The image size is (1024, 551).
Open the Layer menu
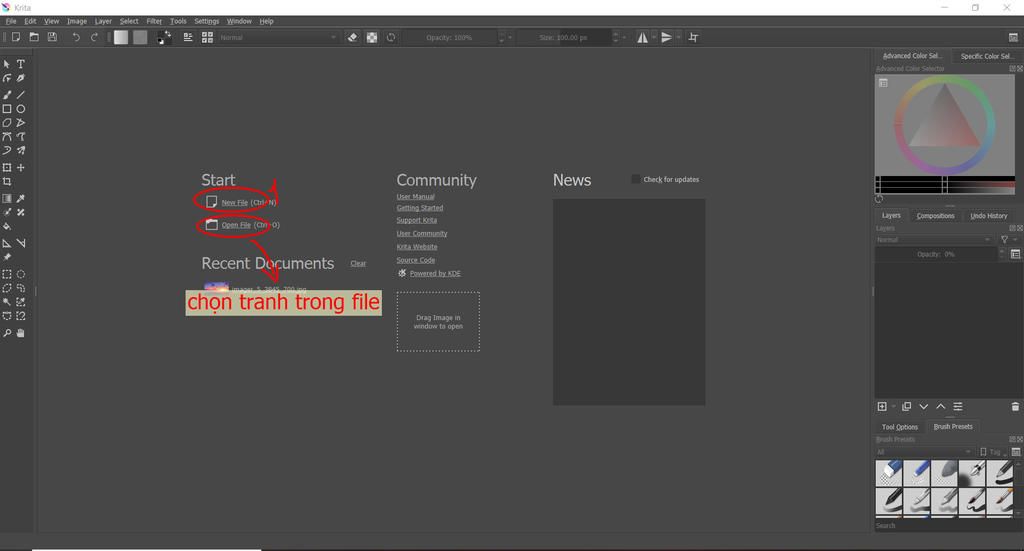point(103,21)
